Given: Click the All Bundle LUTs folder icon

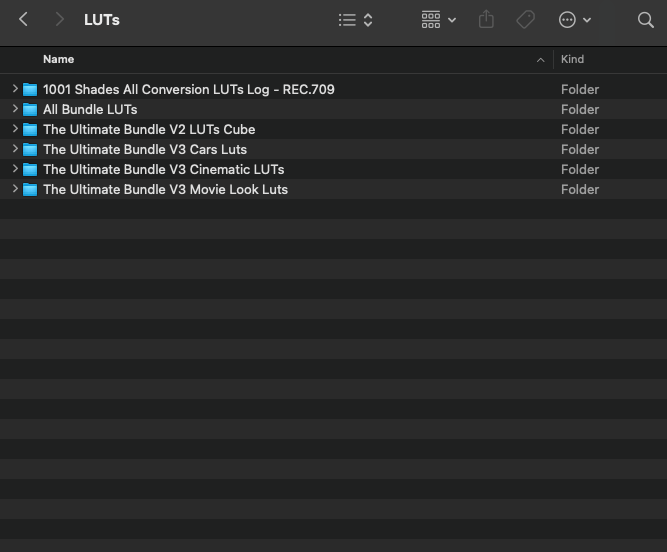Looking at the screenshot, I should point(30,110).
